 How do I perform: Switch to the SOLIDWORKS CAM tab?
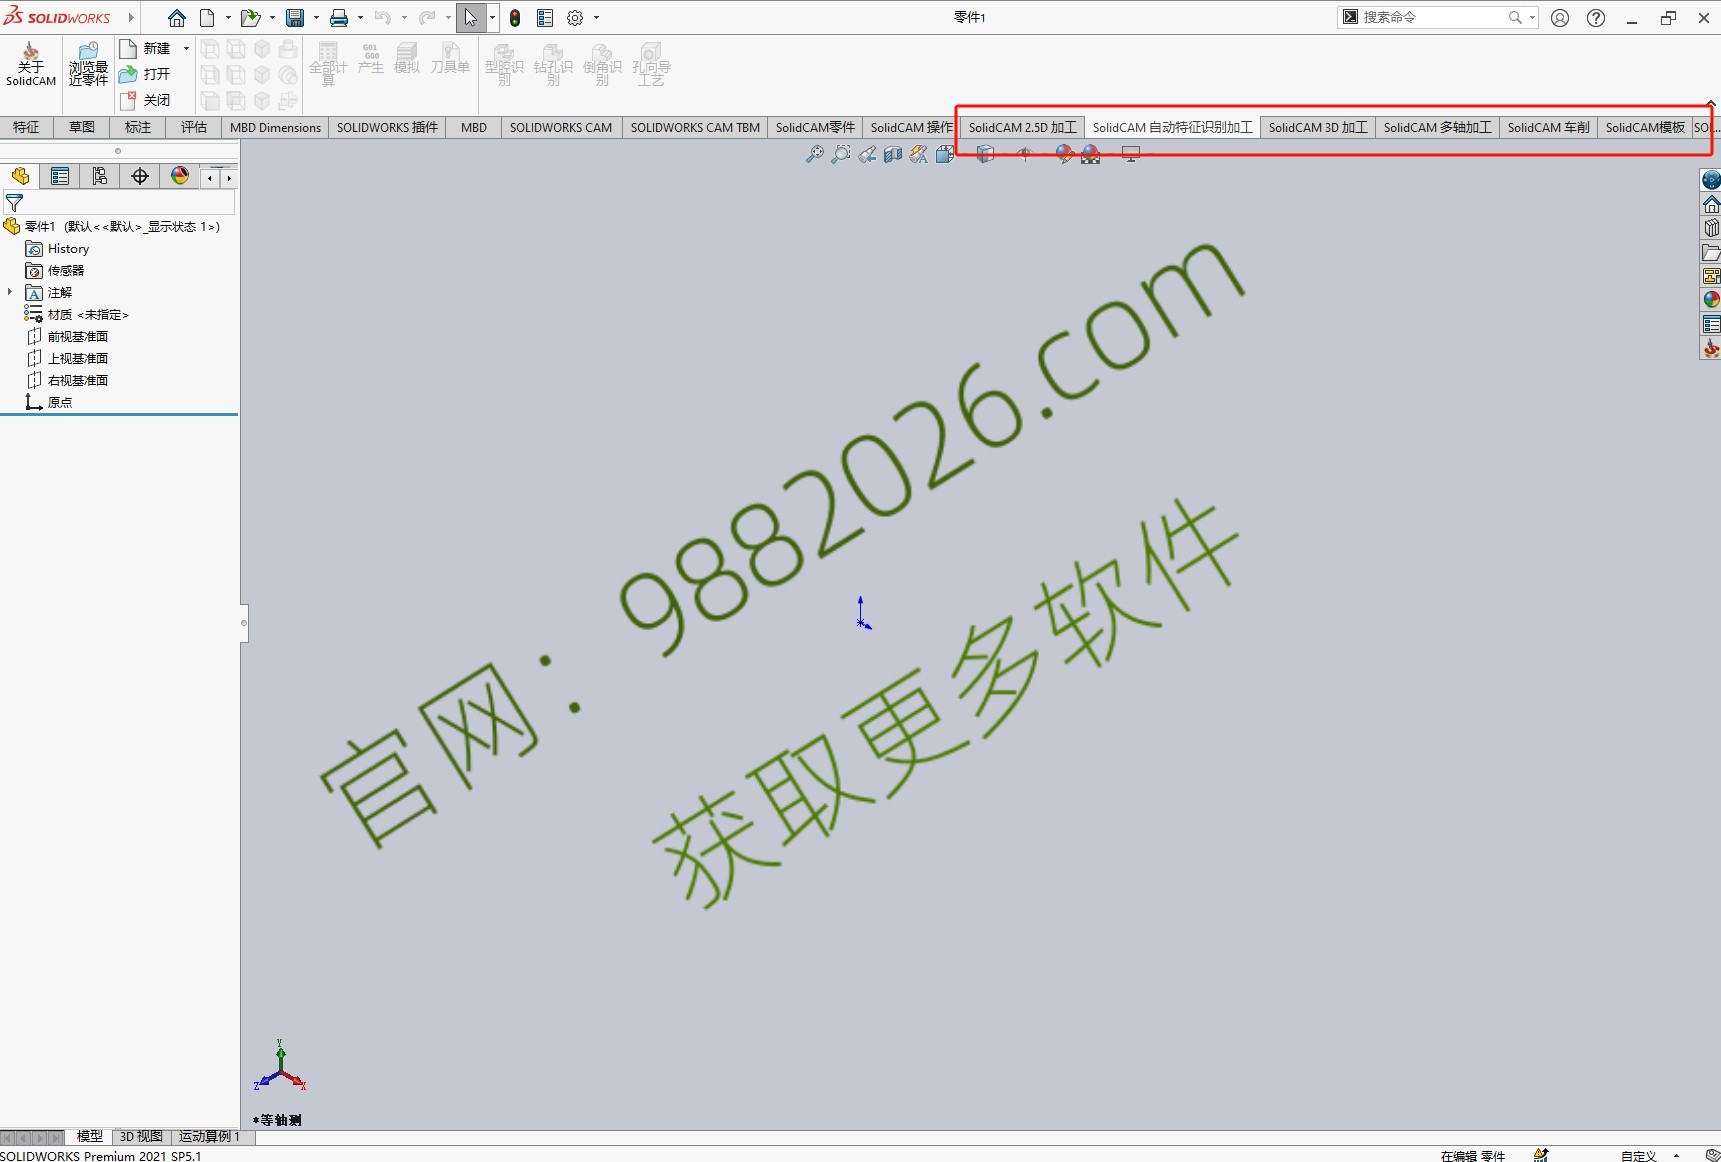[x=560, y=127]
